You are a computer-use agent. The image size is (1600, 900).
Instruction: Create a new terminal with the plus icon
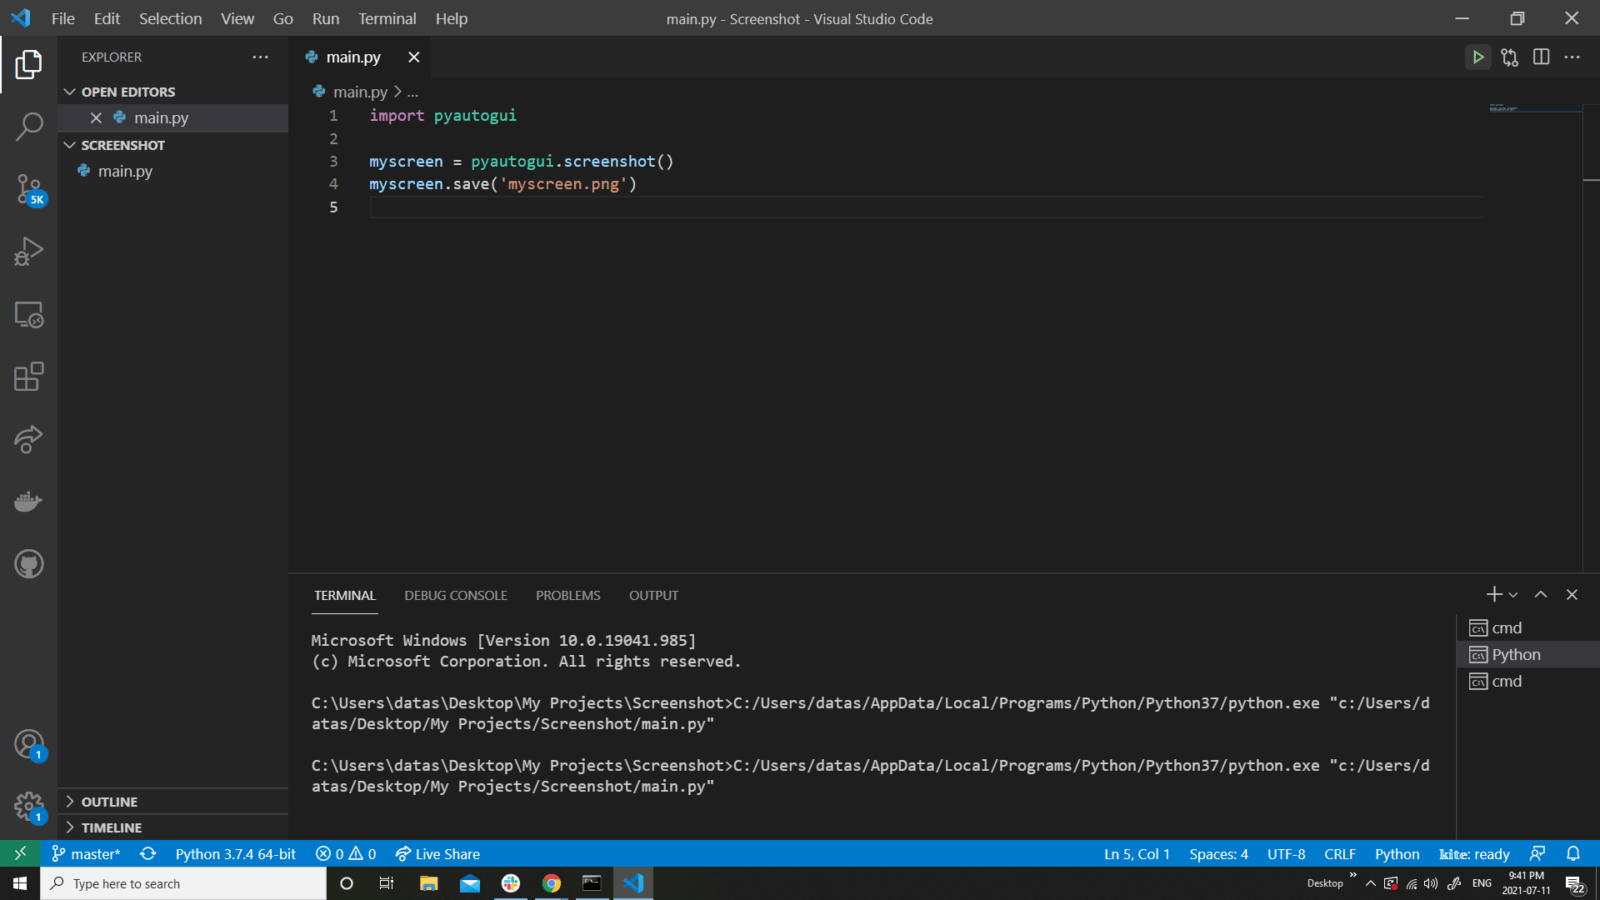pyautogui.click(x=1494, y=594)
